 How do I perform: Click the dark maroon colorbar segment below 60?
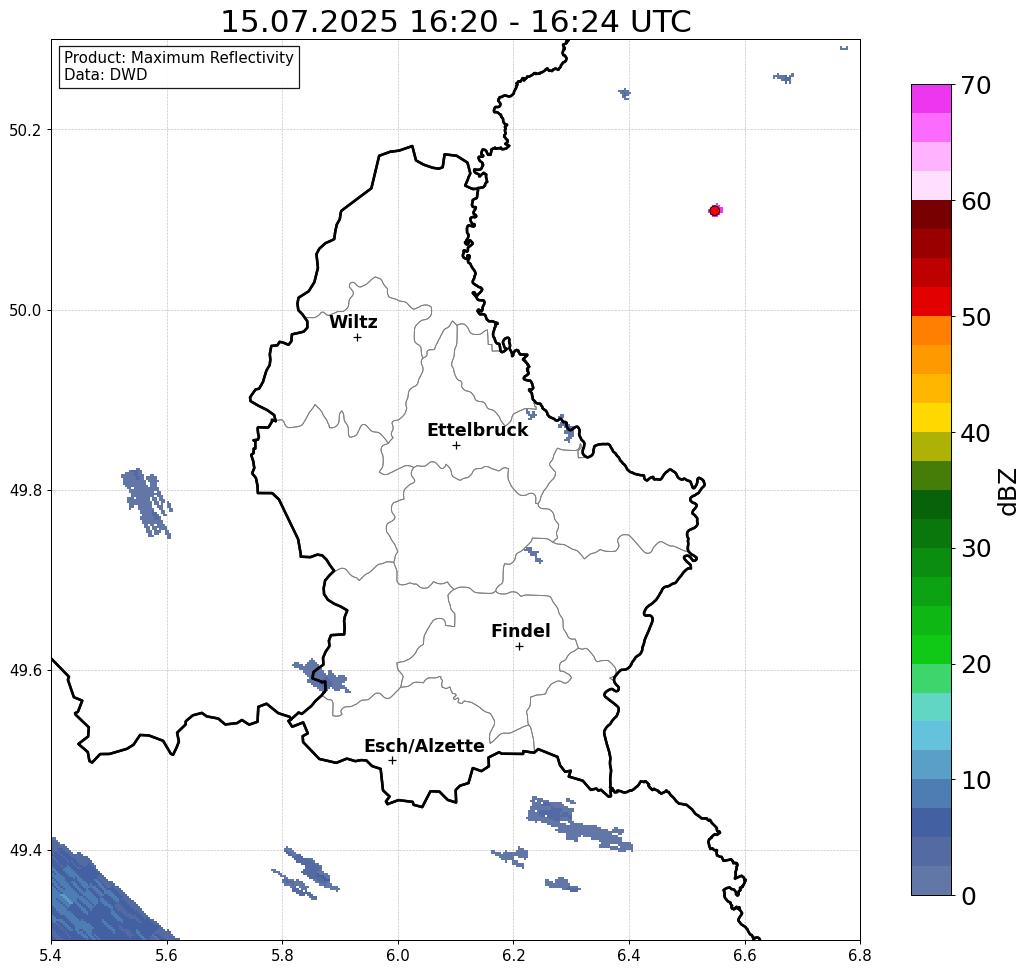pyautogui.click(x=931, y=215)
